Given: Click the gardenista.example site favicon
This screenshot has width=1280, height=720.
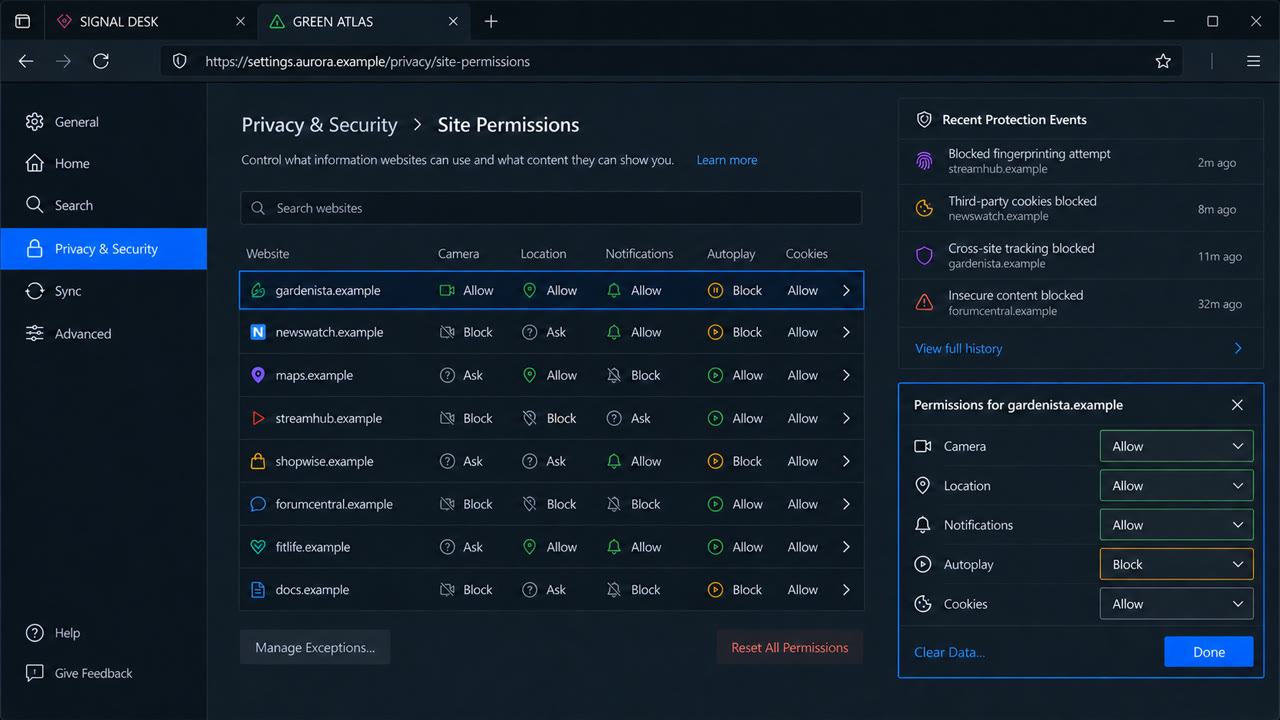Looking at the screenshot, I should [258, 290].
